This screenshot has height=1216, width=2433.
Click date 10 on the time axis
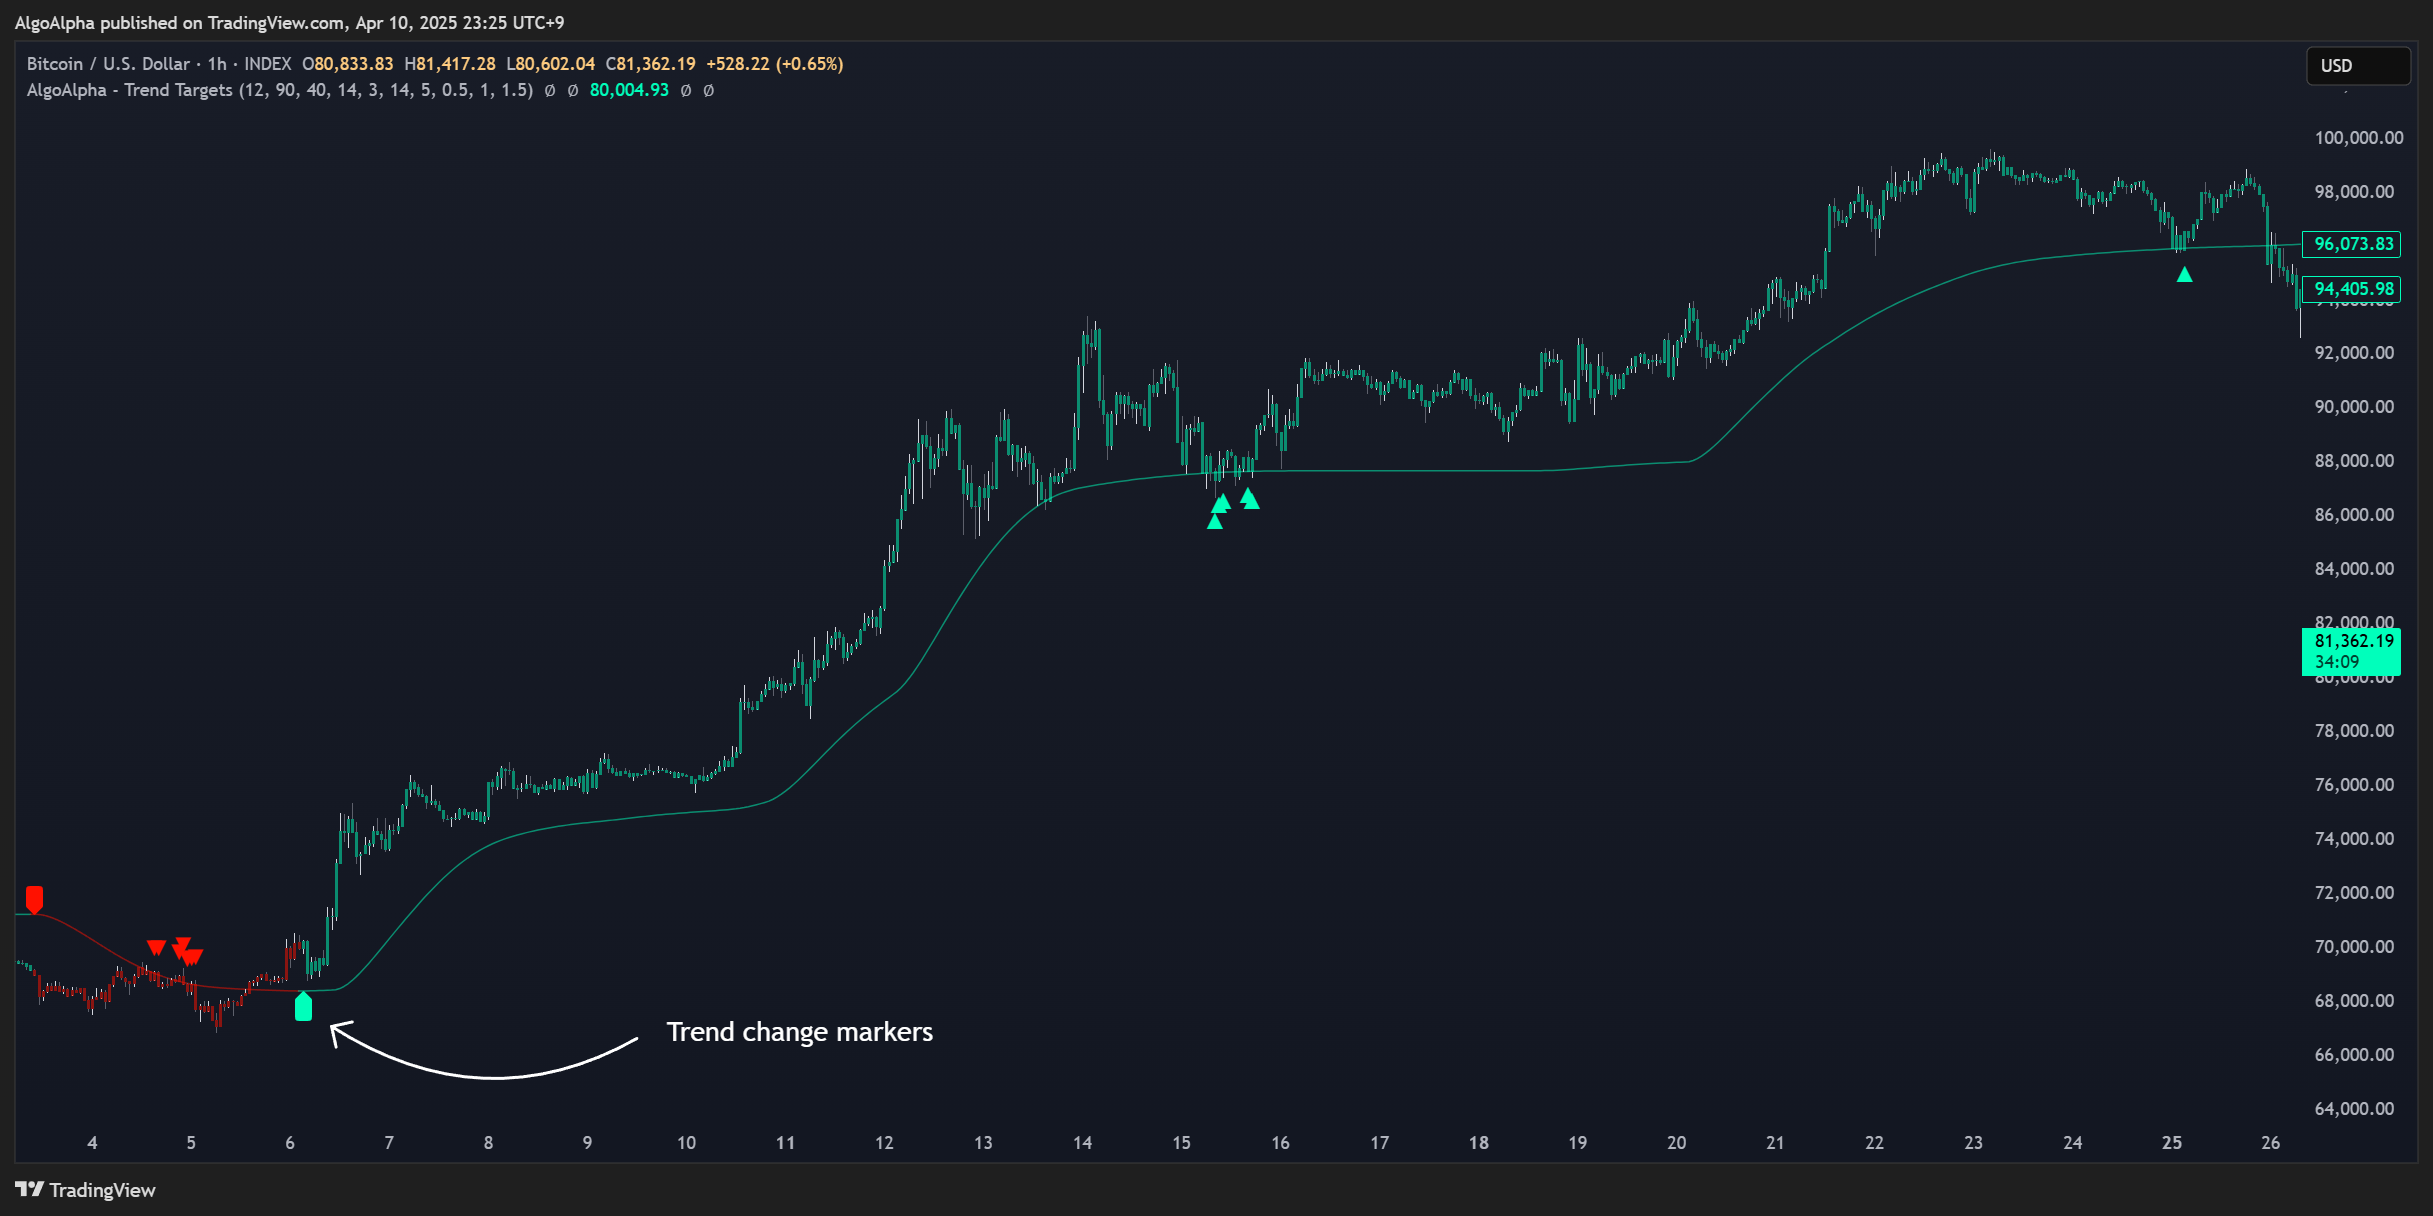pyautogui.click(x=686, y=1143)
